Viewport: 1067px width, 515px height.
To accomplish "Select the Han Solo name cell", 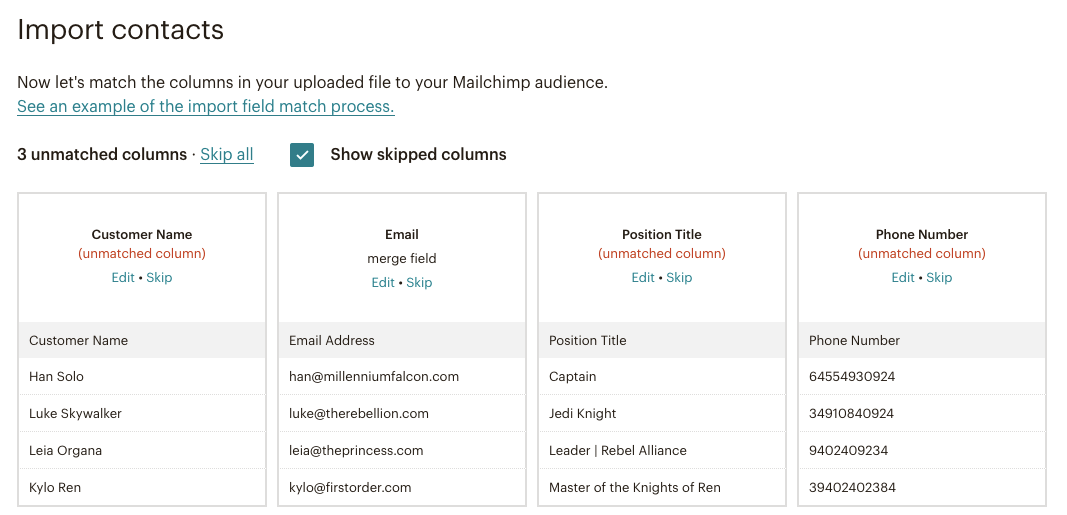I will (x=57, y=377).
